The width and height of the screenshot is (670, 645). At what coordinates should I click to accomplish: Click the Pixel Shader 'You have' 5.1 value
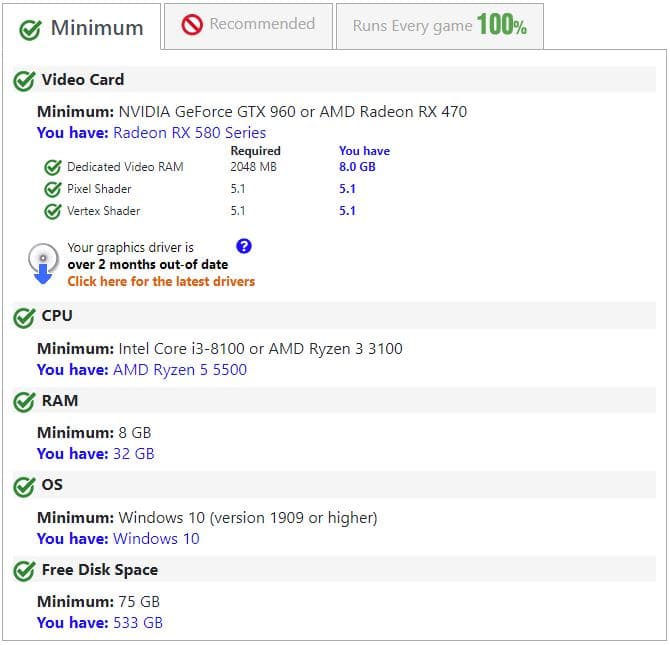point(347,189)
